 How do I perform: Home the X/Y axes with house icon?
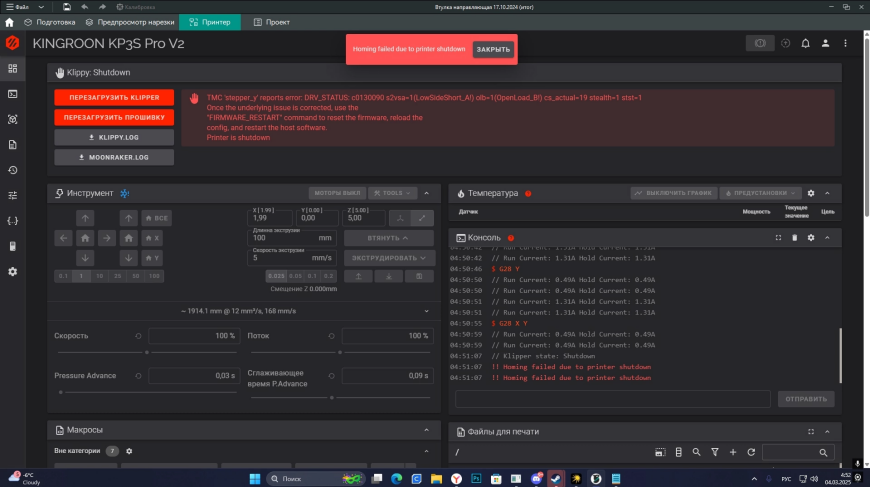tap(85, 238)
